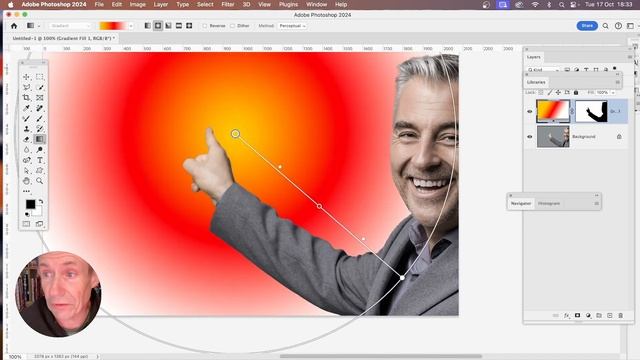Image resolution: width=640 pixels, height=360 pixels.
Task: Create a new layer icon
Action: (610, 316)
